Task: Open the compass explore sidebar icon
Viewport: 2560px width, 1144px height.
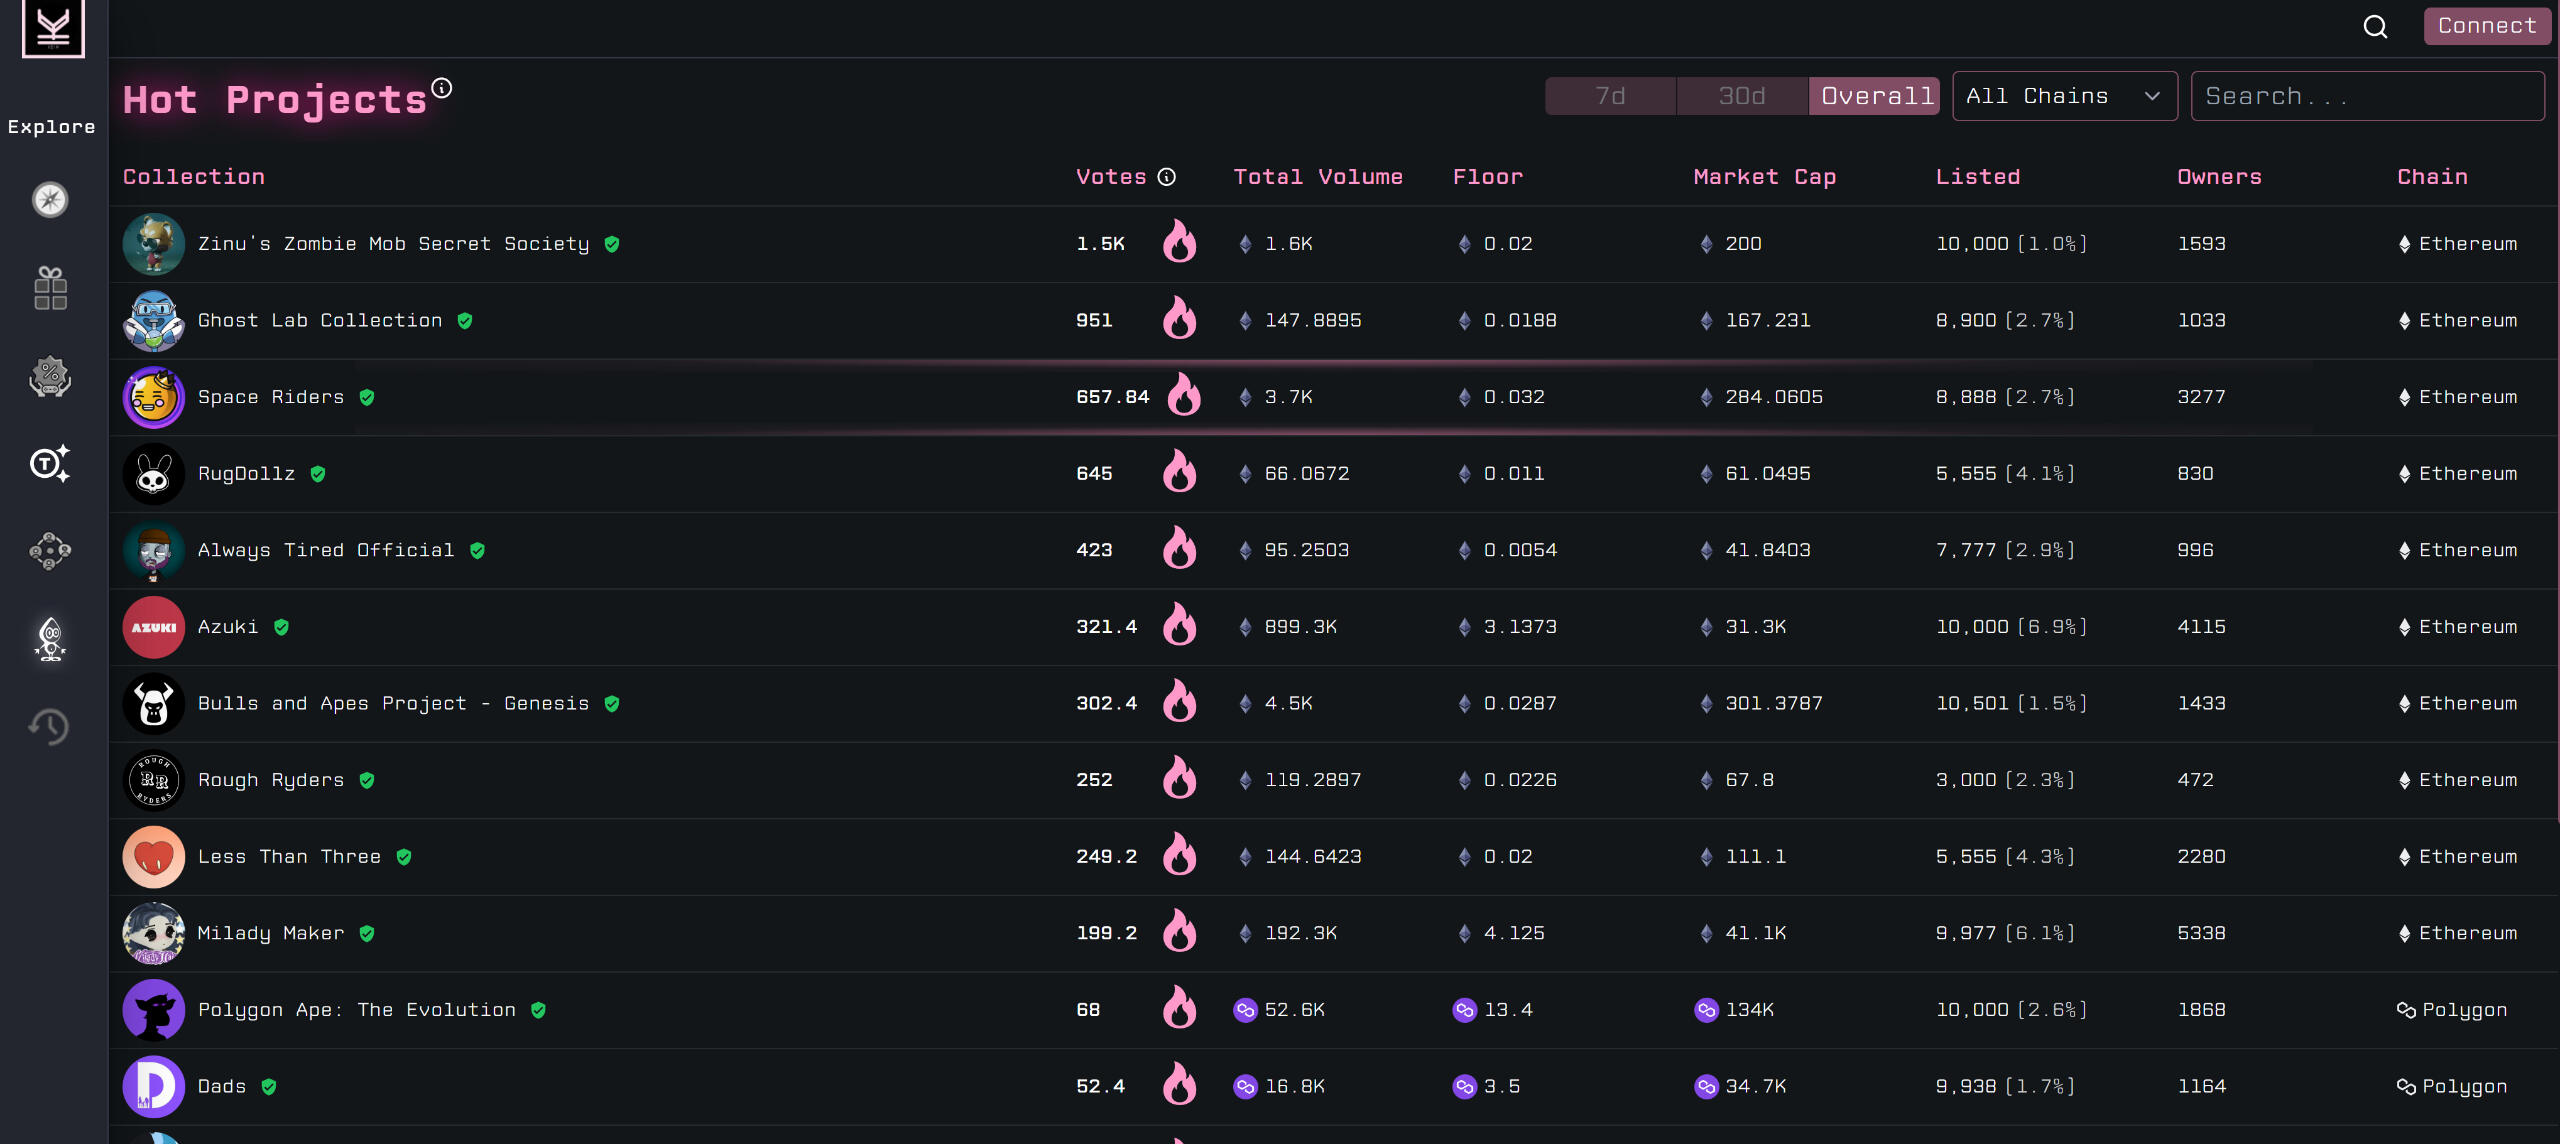Action: (x=50, y=200)
